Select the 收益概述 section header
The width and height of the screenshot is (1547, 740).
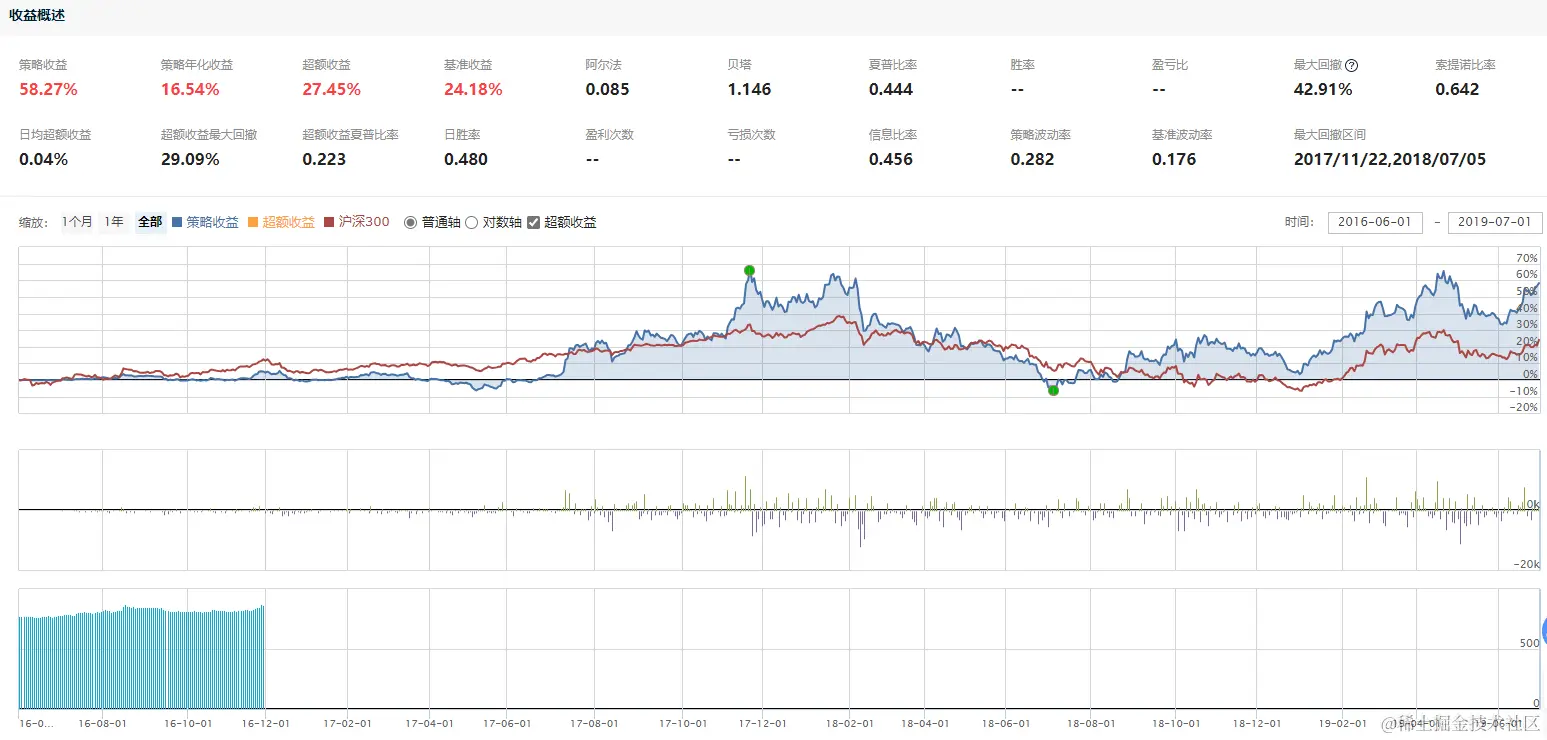(x=38, y=15)
